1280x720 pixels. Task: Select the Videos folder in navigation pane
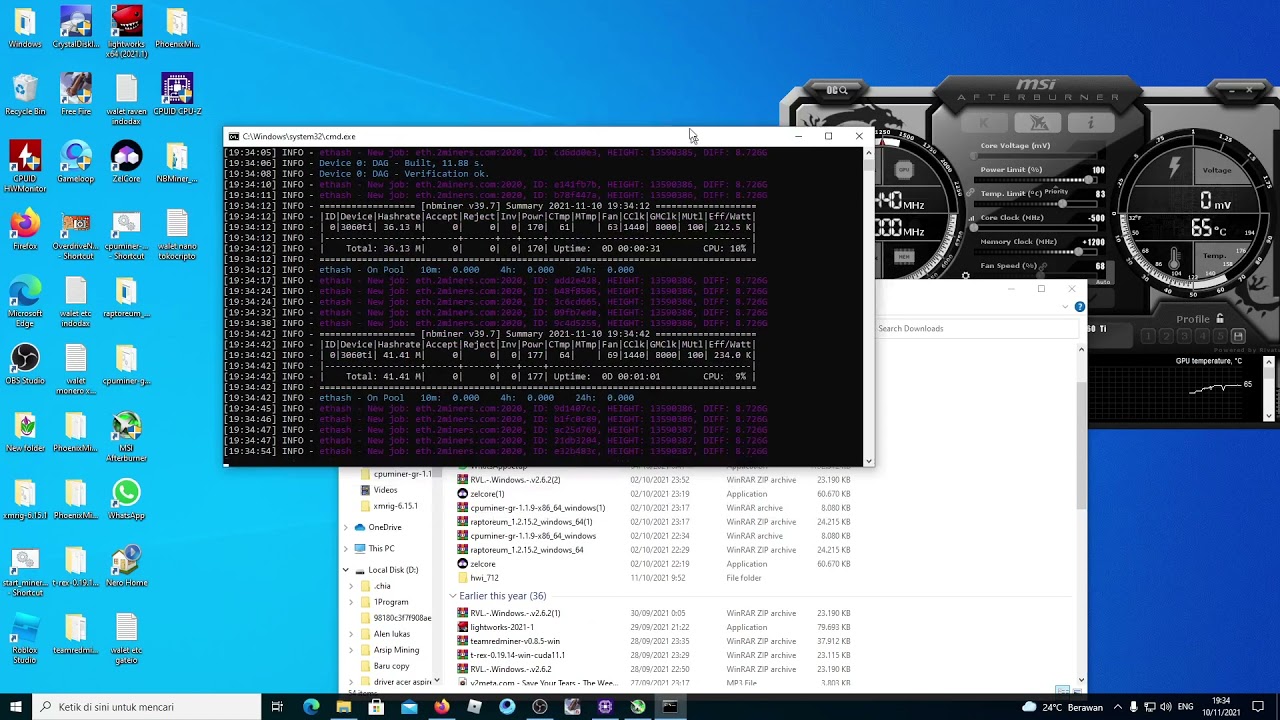click(385, 490)
